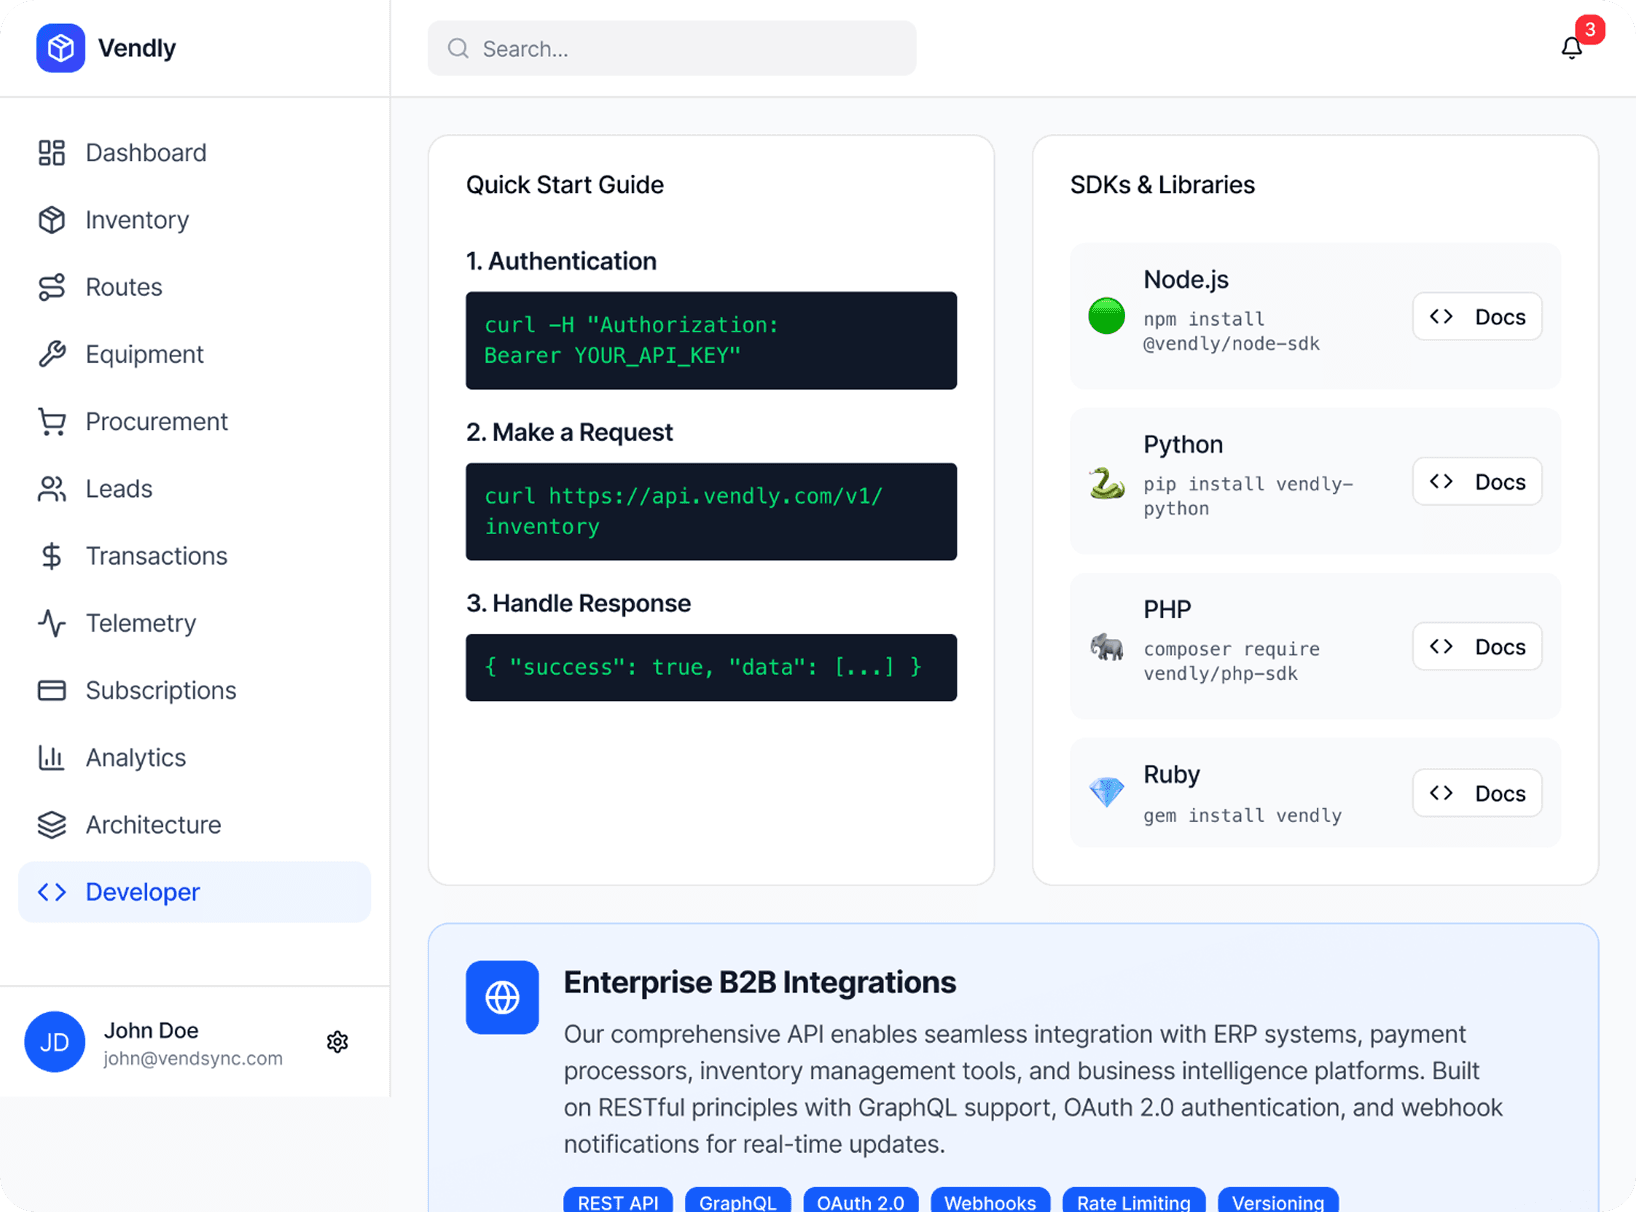Open the settings gear beside John Doe
This screenshot has height=1212, width=1636.
[x=337, y=1042]
